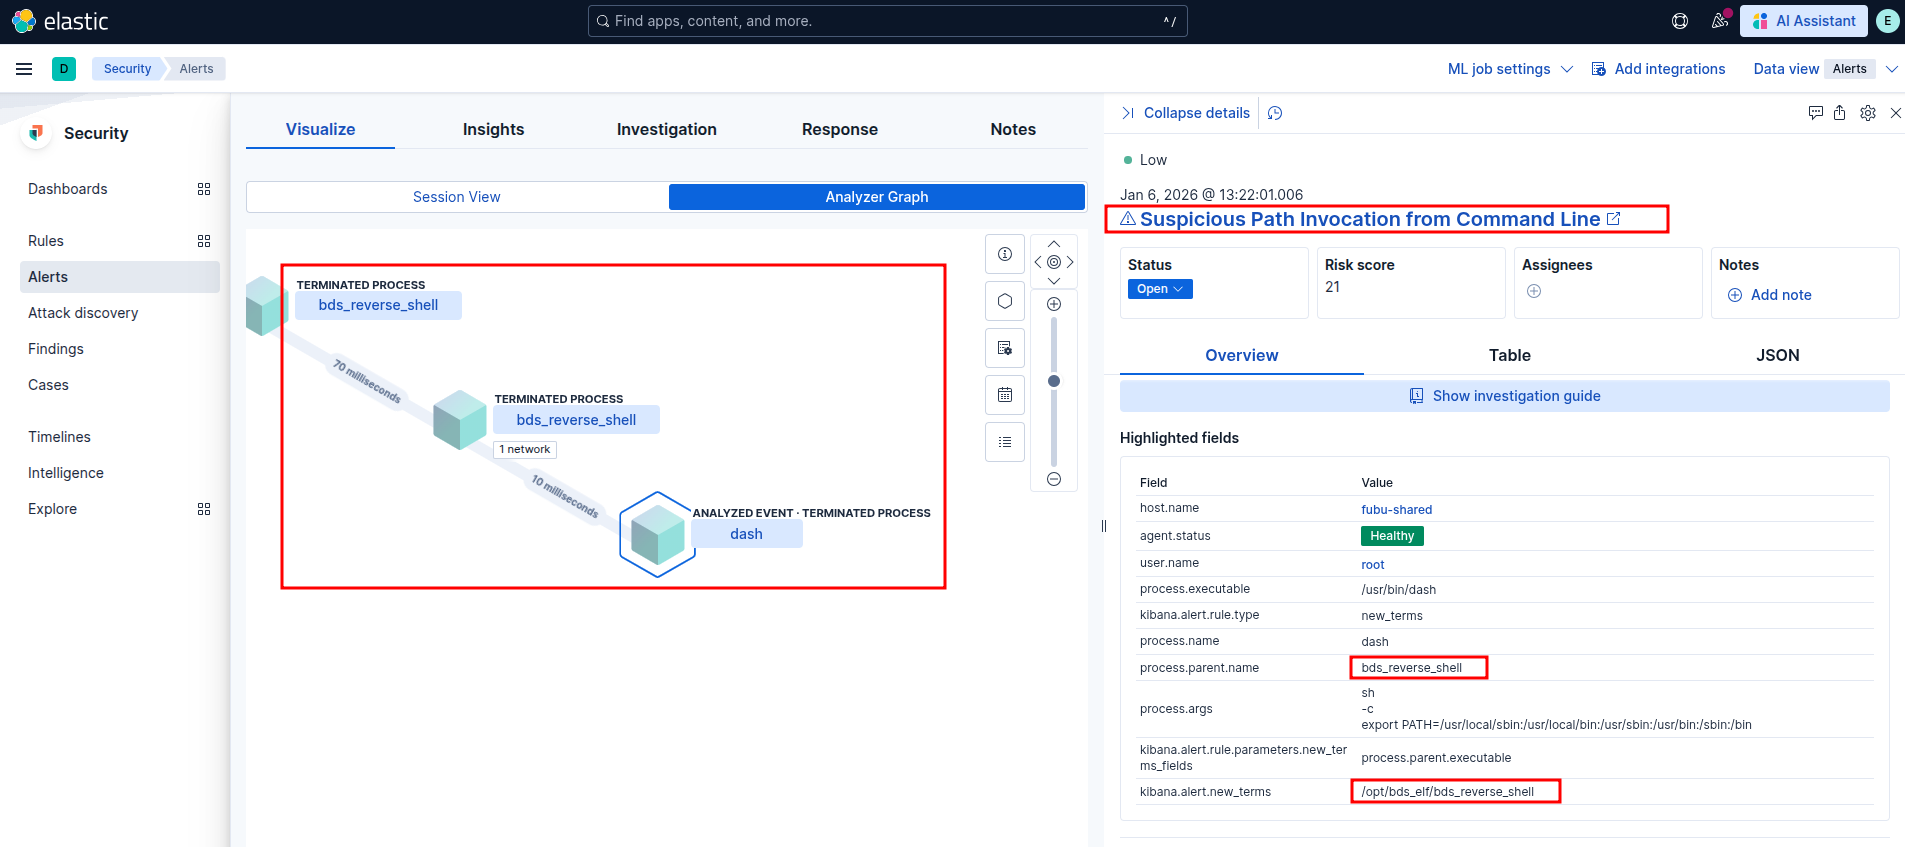Open the calendar date range button
Viewport: 1905px width, 847px height.
click(1004, 395)
